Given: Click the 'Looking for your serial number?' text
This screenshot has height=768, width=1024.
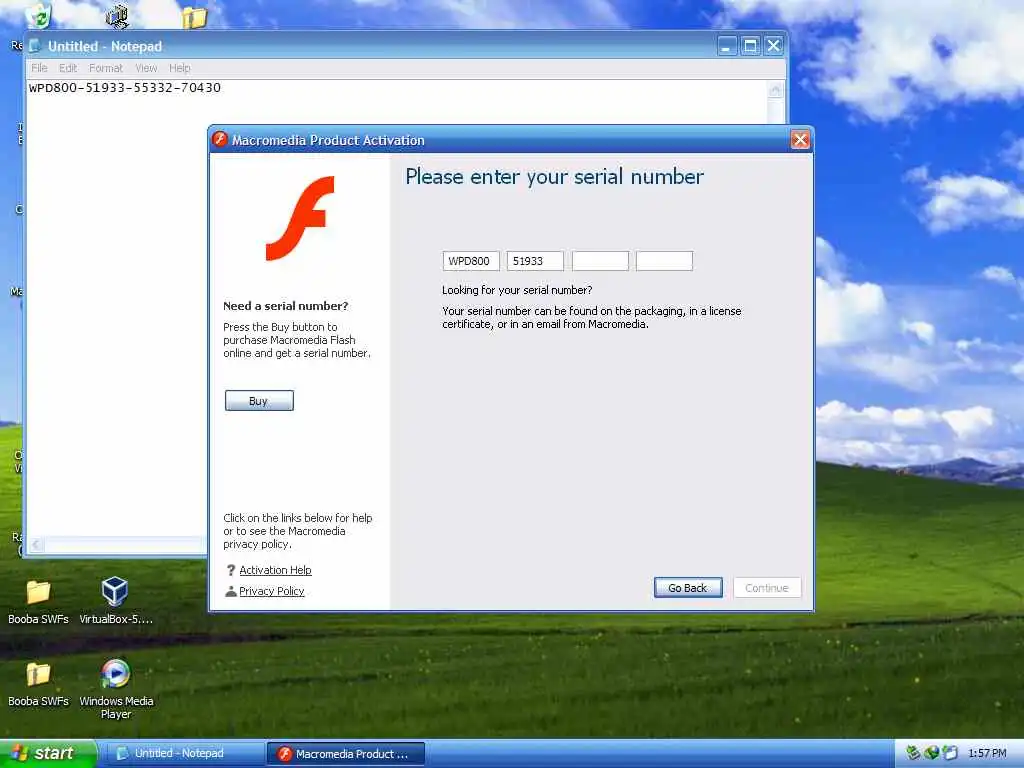Looking at the screenshot, I should point(517,290).
